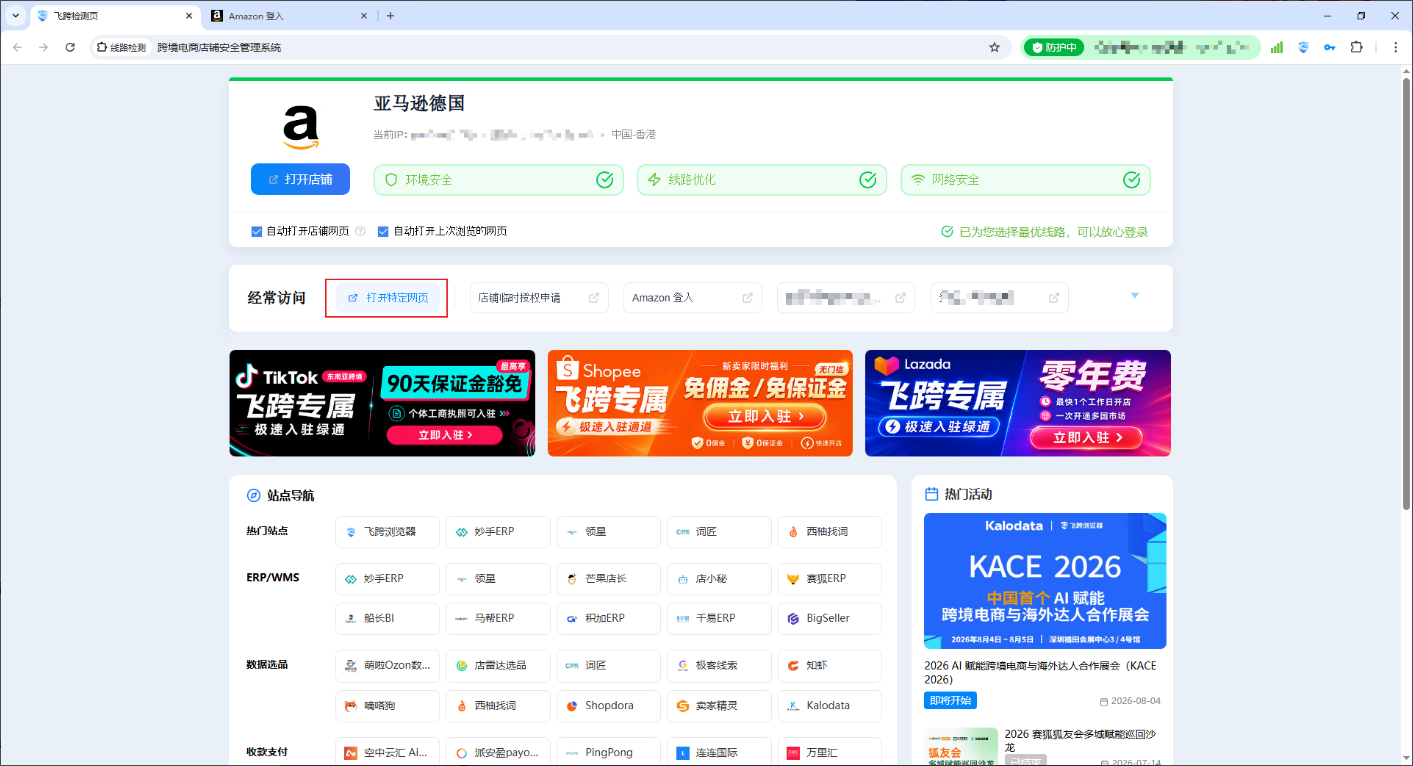The width and height of the screenshot is (1413, 766).
Task: Click the help icon beside 自动打开店铺网页
Action: click(360, 231)
